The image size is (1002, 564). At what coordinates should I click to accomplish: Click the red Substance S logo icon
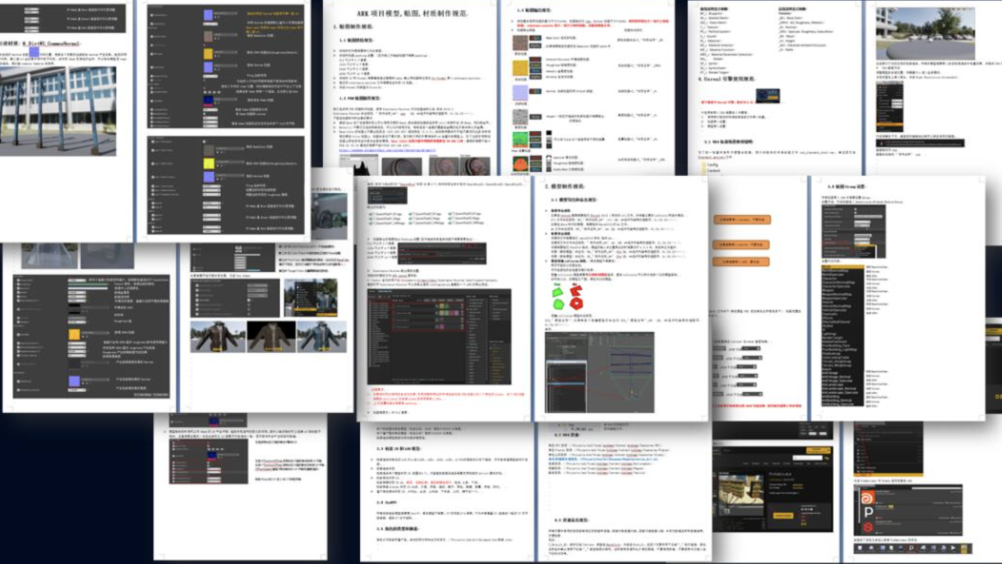868,528
